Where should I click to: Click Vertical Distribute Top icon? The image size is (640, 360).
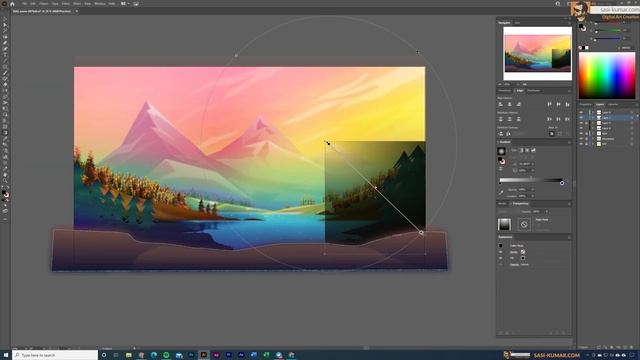coord(500,119)
